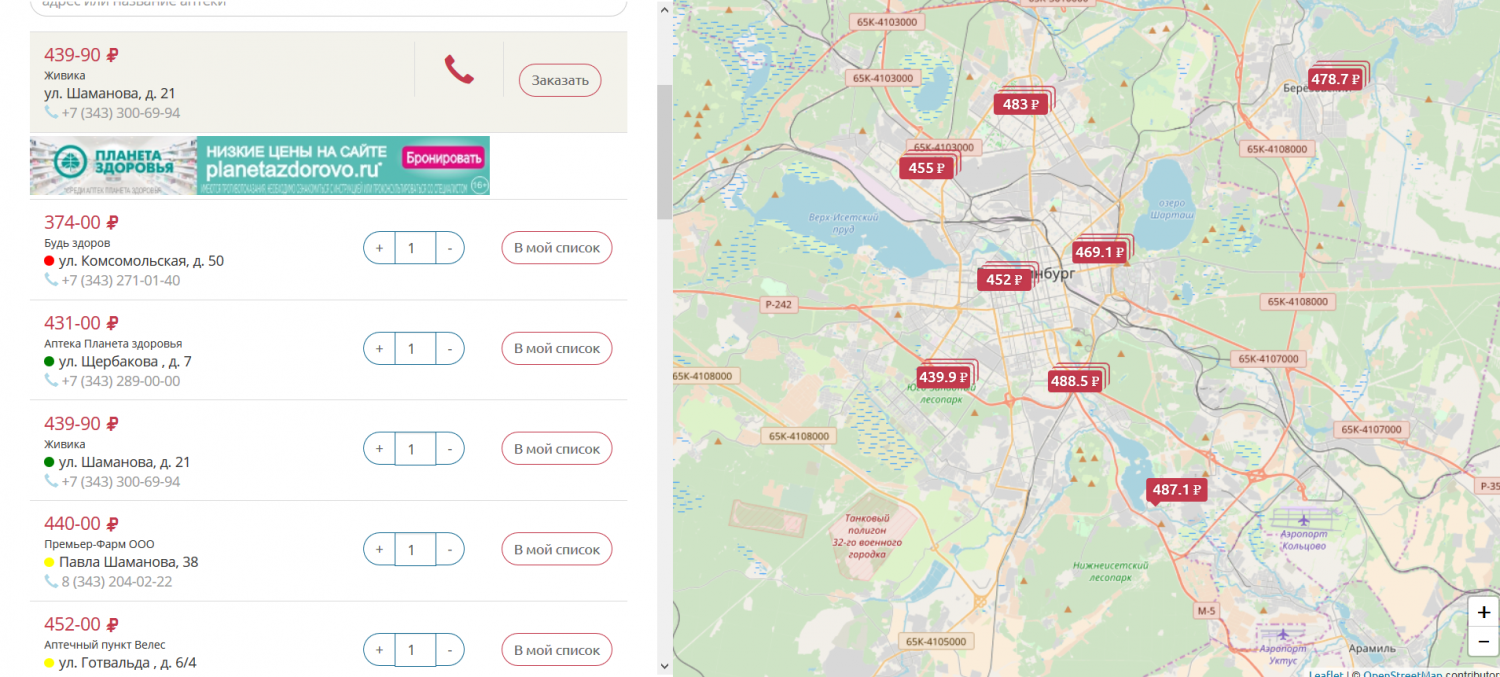Decrease quantity for Аптека Планета здоровья item

450,349
